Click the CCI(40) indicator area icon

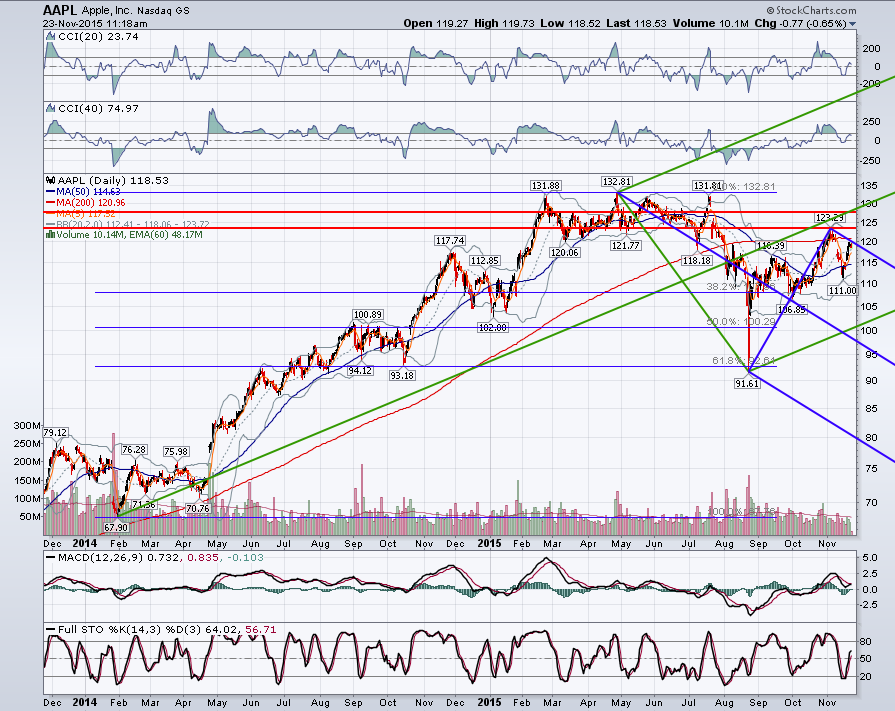coord(51,108)
